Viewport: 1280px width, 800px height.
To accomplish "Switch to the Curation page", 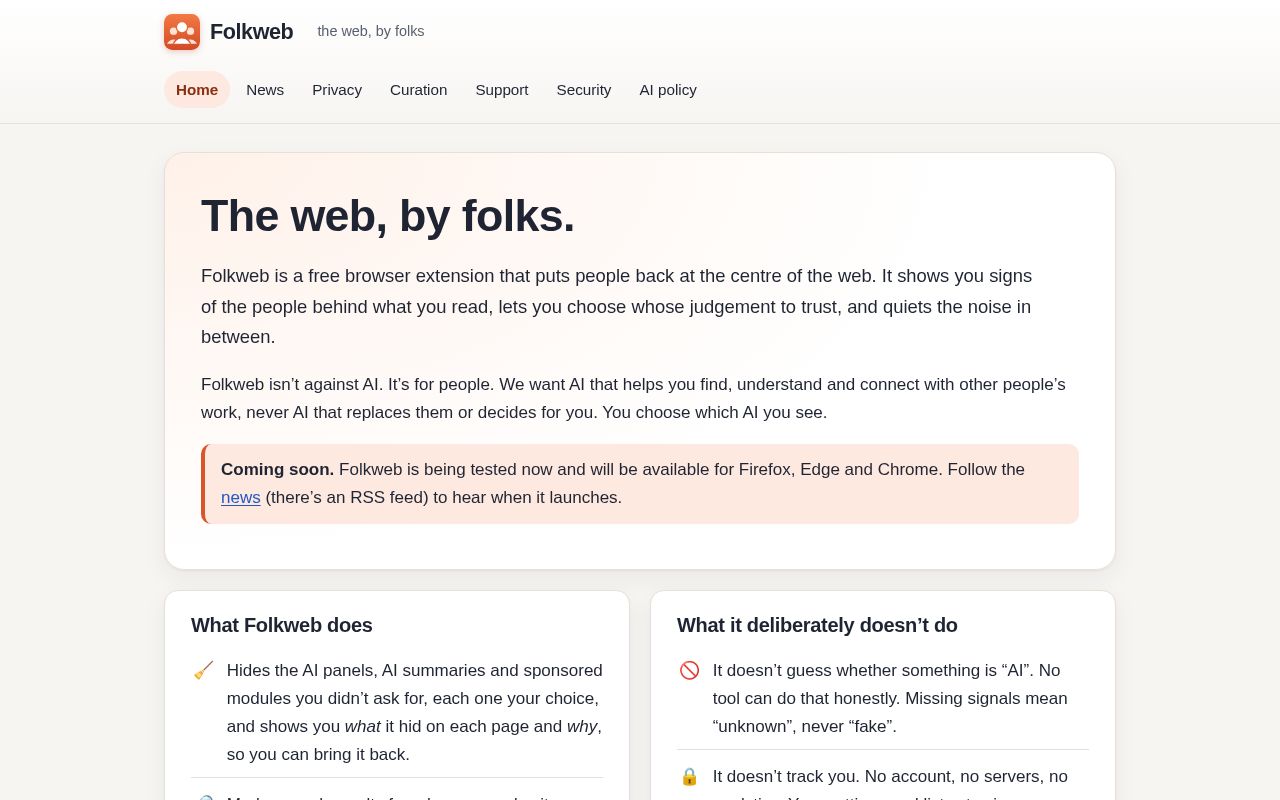I will coord(418,89).
